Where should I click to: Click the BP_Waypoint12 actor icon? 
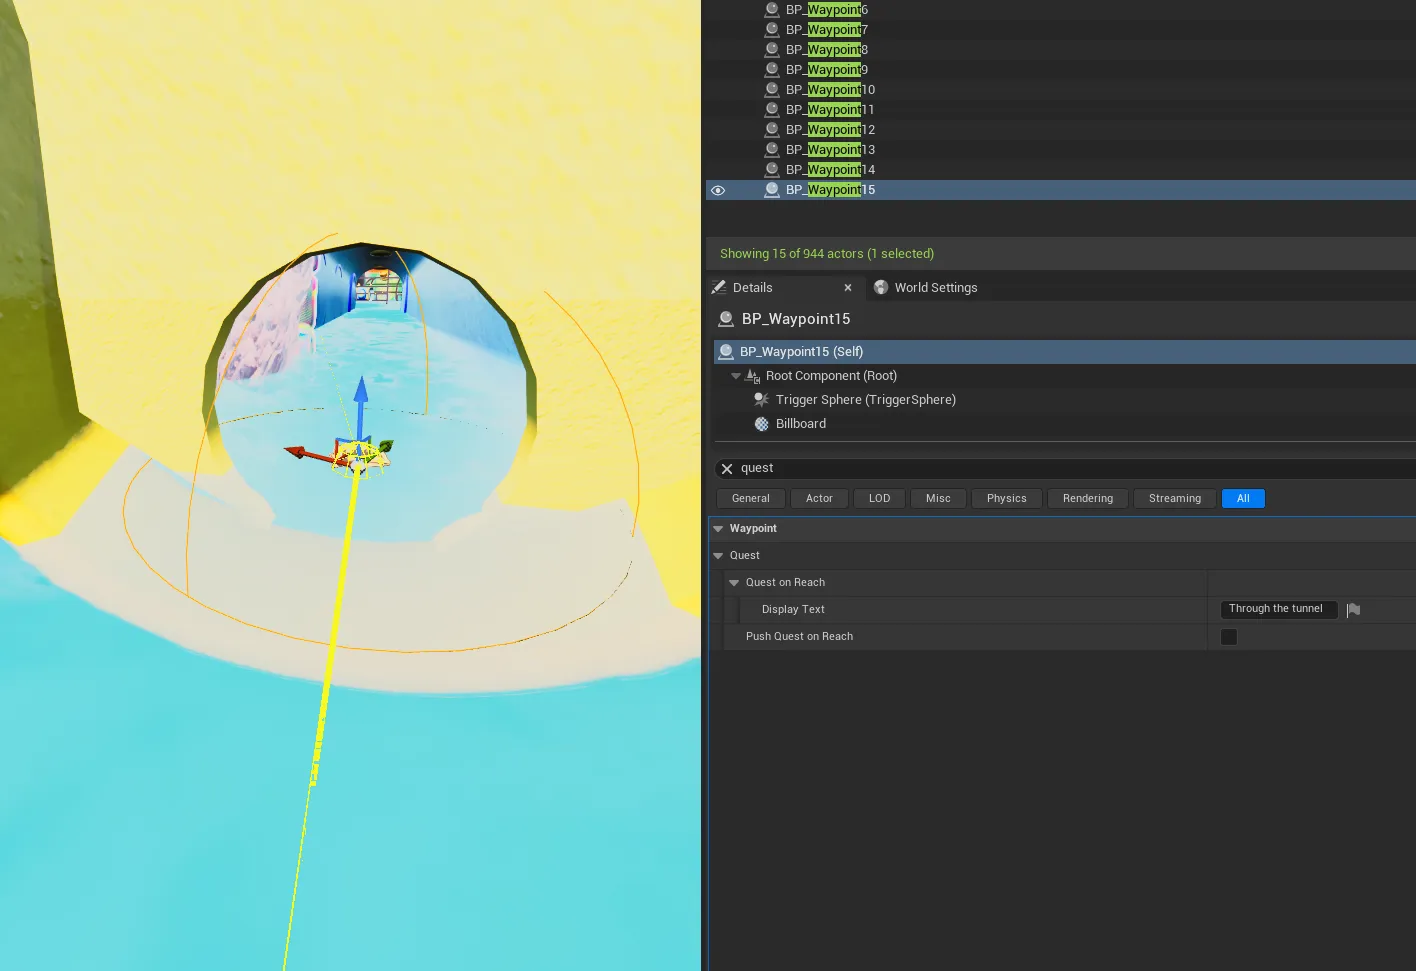pyautogui.click(x=772, y=130)
